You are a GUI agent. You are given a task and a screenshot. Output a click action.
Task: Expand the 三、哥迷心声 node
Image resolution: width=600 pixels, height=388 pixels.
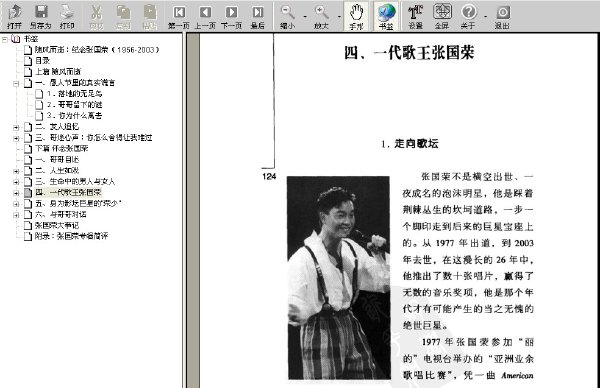pyautogui.click(x=16, y=138)
